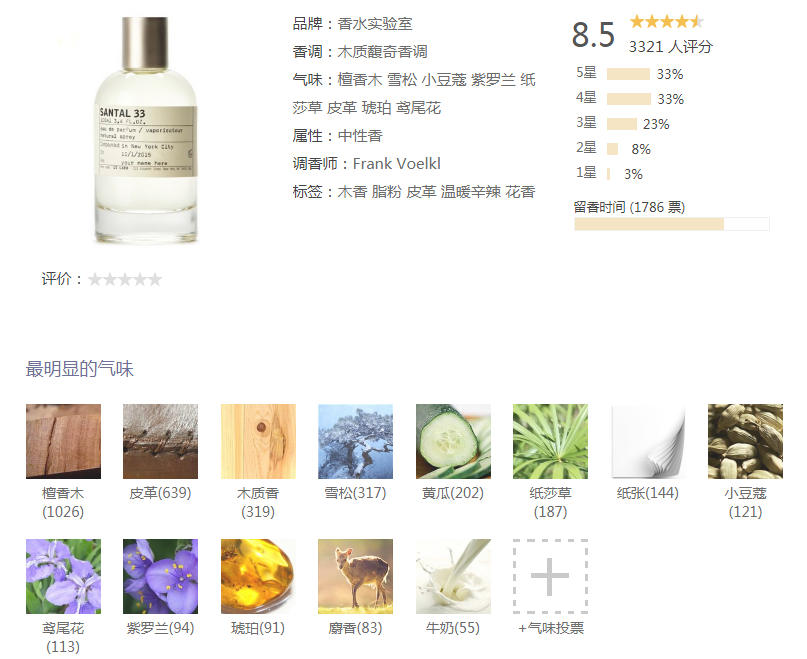Select the 脂粉 tag
This screenshot has height=659, width=807.
pos(387,192)
